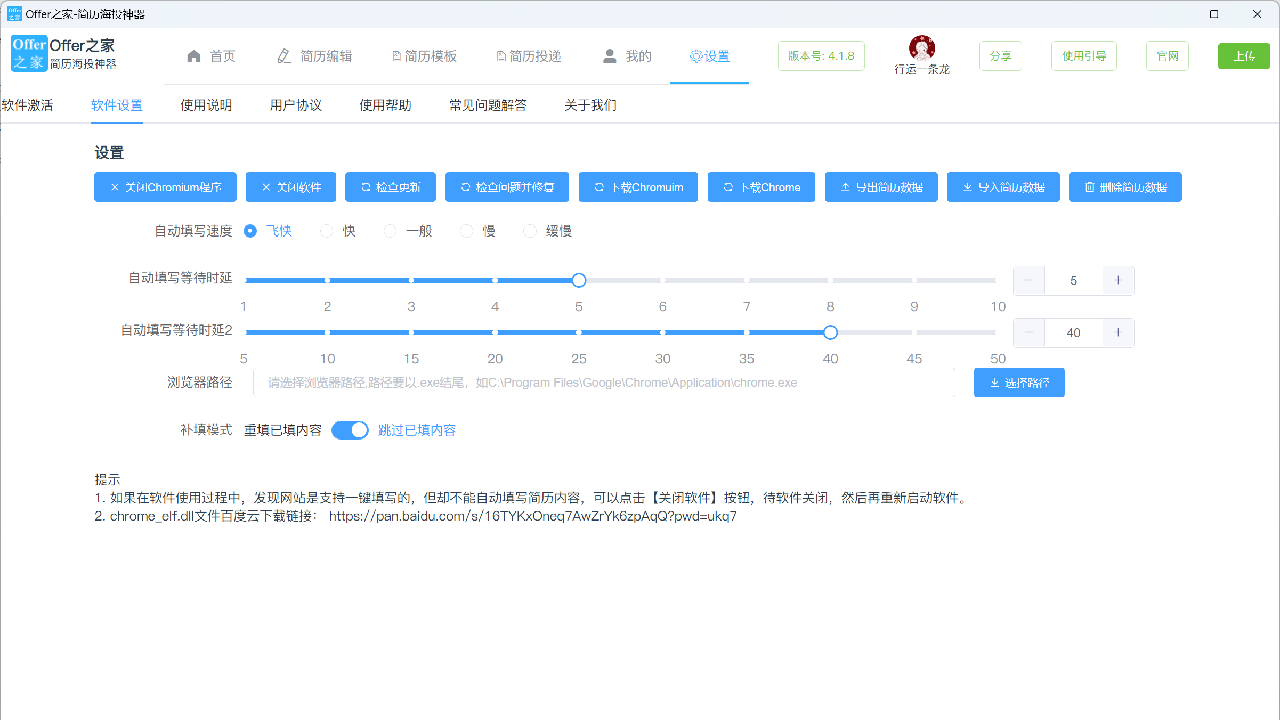The width and height of the screenshot is (1280, 720).
Task: Select 检查更新 to check for updates
Action: [x=390, y=187]
